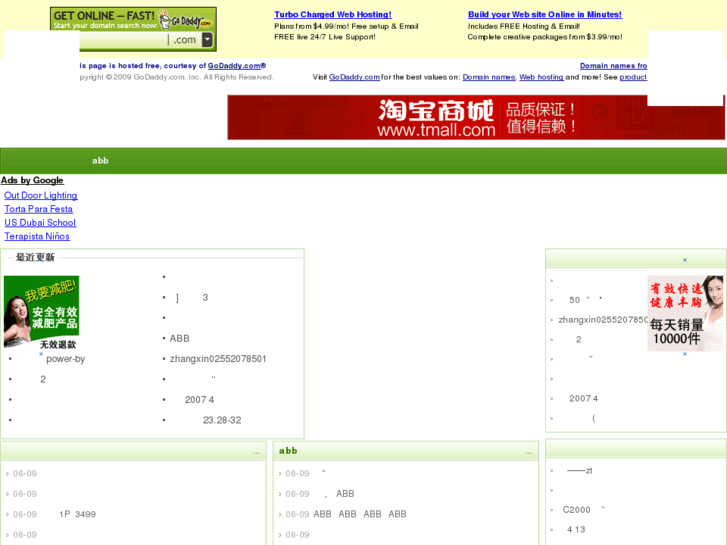Open the underlined Domain names link

[x=489, y=77]
